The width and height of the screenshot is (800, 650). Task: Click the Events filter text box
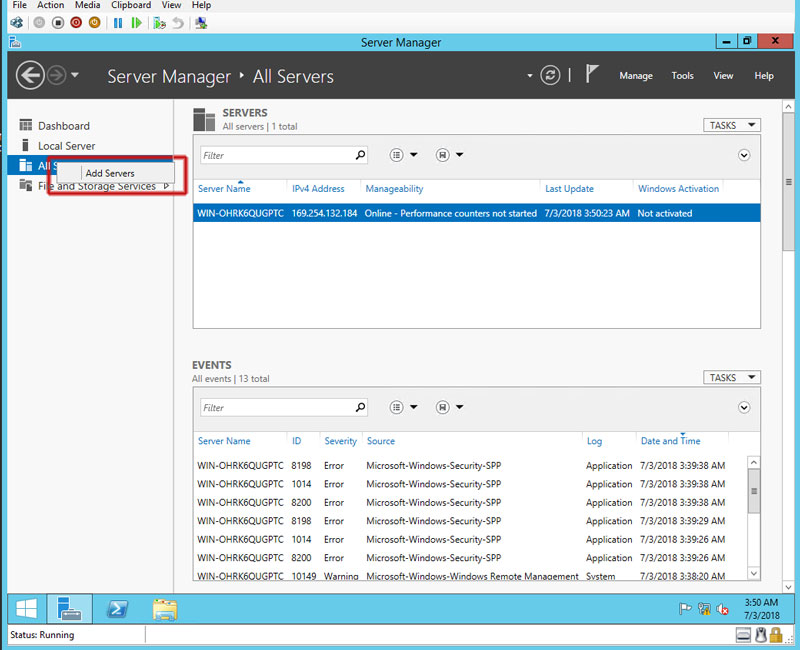point(275,408)
